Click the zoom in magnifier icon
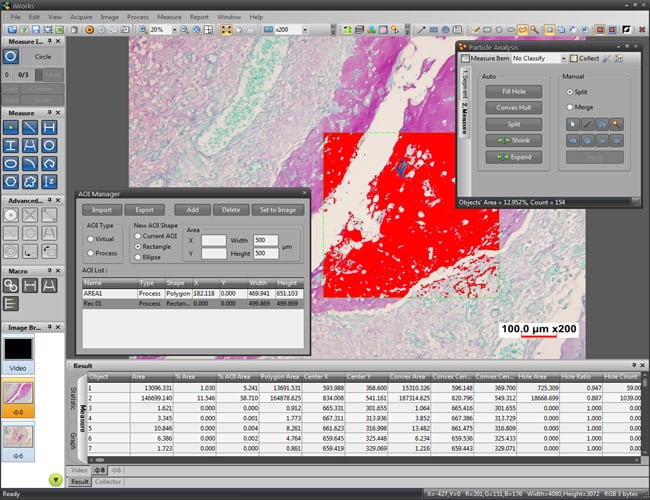The height and width of the screenshot is (500, 650). coord(142,29)
